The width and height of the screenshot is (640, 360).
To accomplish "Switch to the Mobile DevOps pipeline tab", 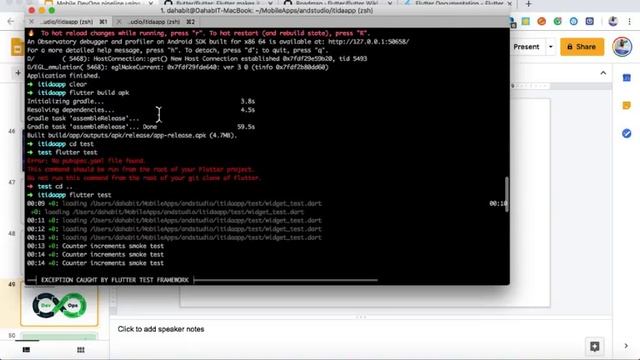I will click(98, 3).
